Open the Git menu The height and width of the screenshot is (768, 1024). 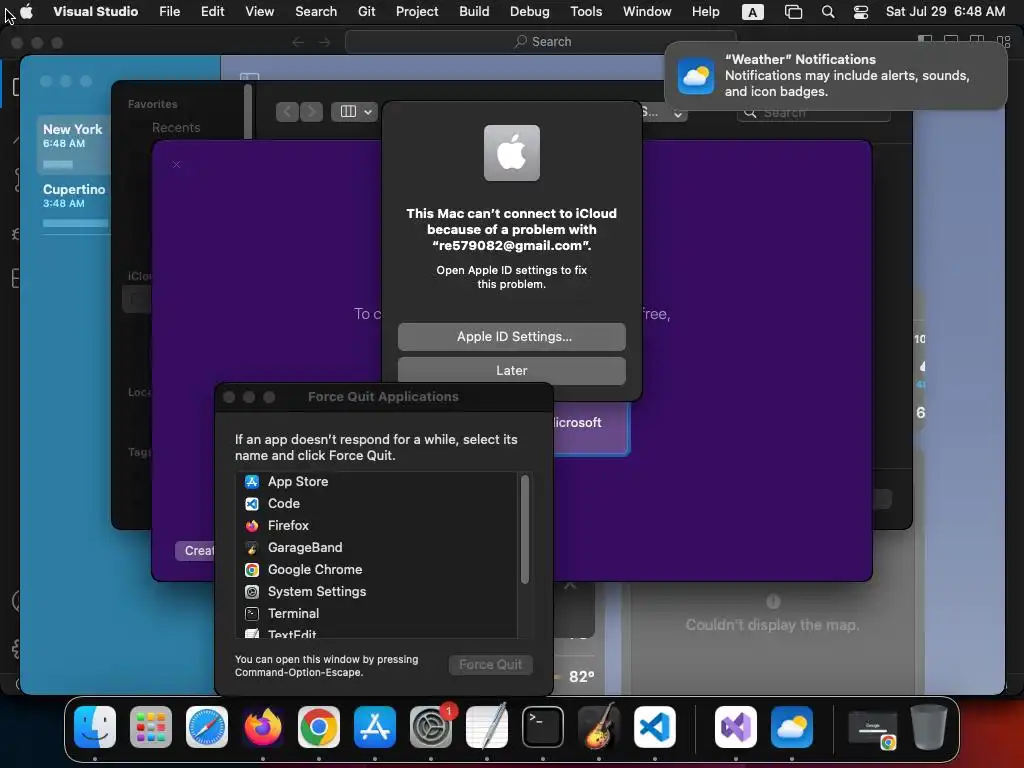[x=366, y=12]
